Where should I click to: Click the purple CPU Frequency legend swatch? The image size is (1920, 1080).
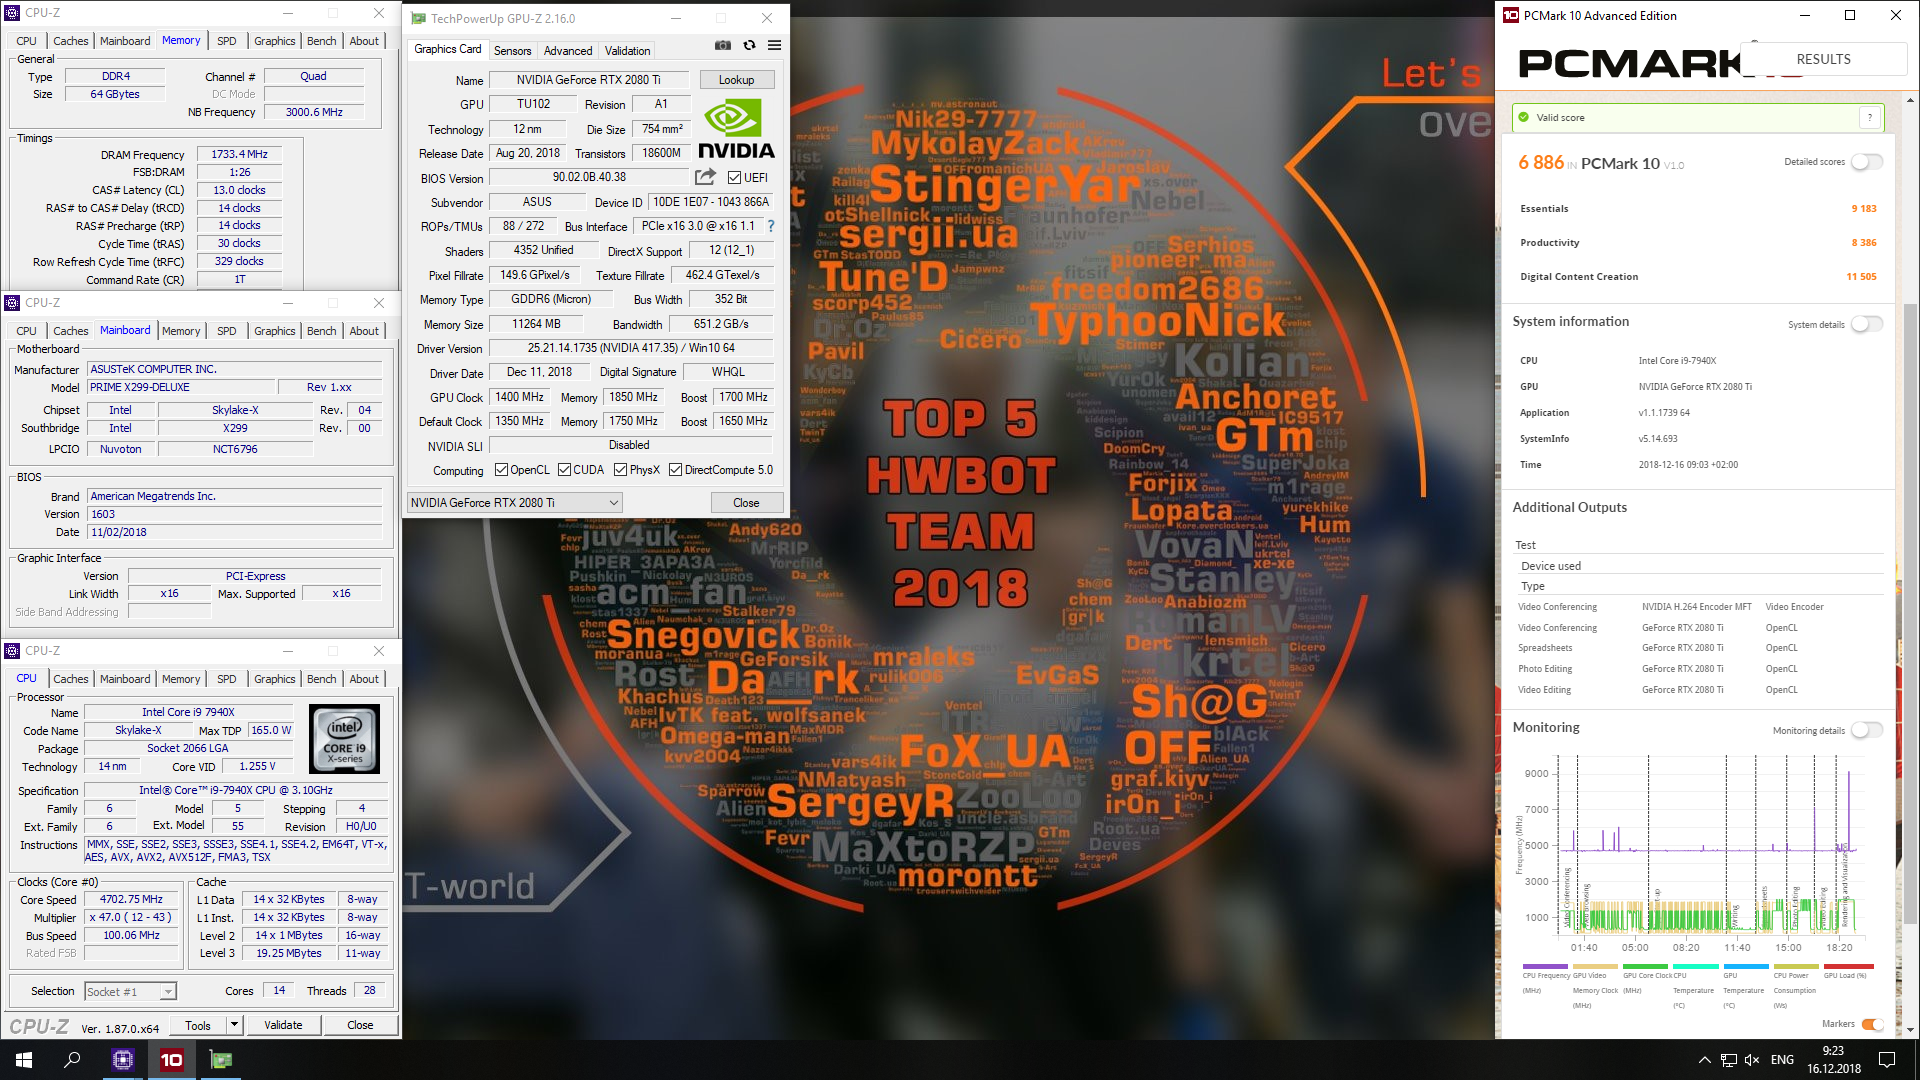click(x=1545, y=966)
